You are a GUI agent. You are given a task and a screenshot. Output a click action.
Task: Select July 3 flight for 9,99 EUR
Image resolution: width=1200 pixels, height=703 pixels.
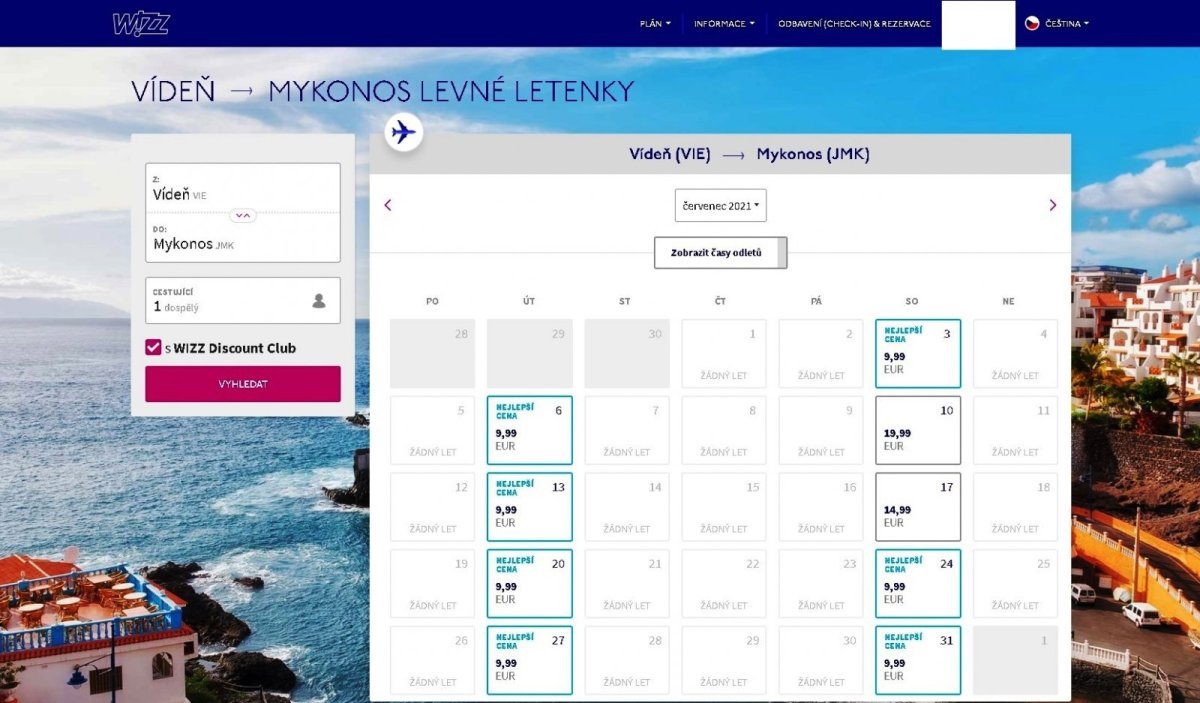pyautogui.click(x=917, y=354)
